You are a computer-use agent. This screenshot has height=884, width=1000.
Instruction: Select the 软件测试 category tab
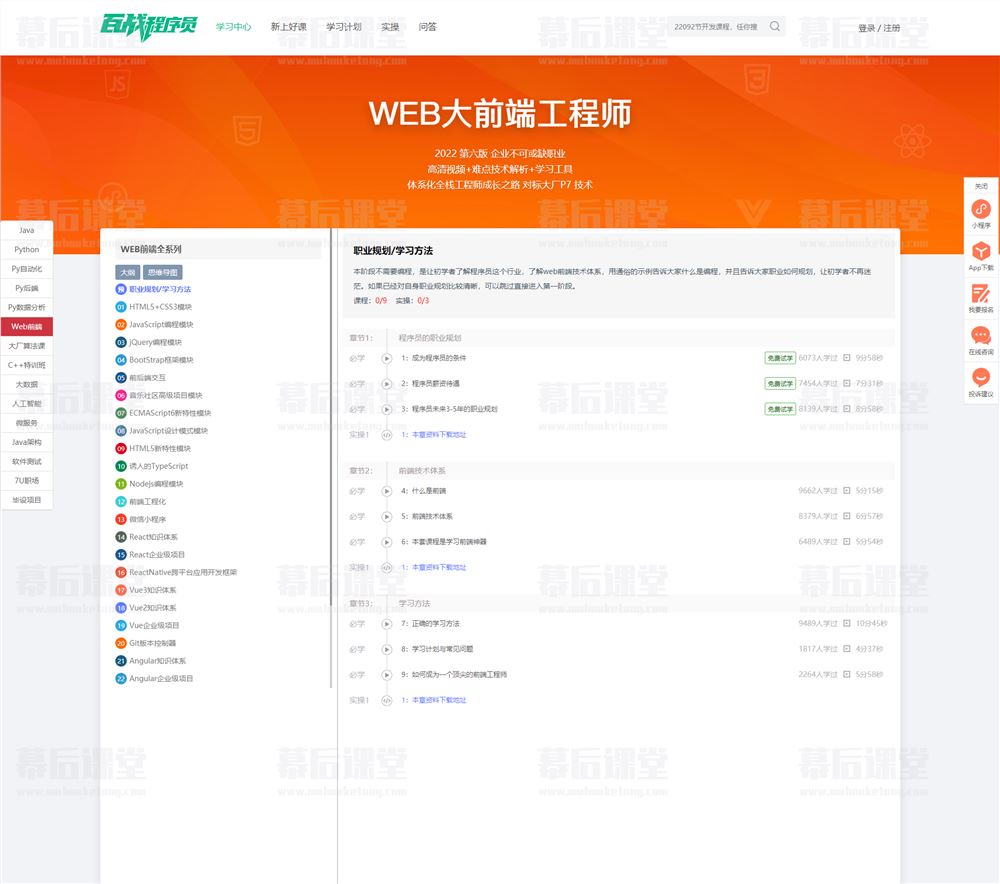[x=27, y=461]
